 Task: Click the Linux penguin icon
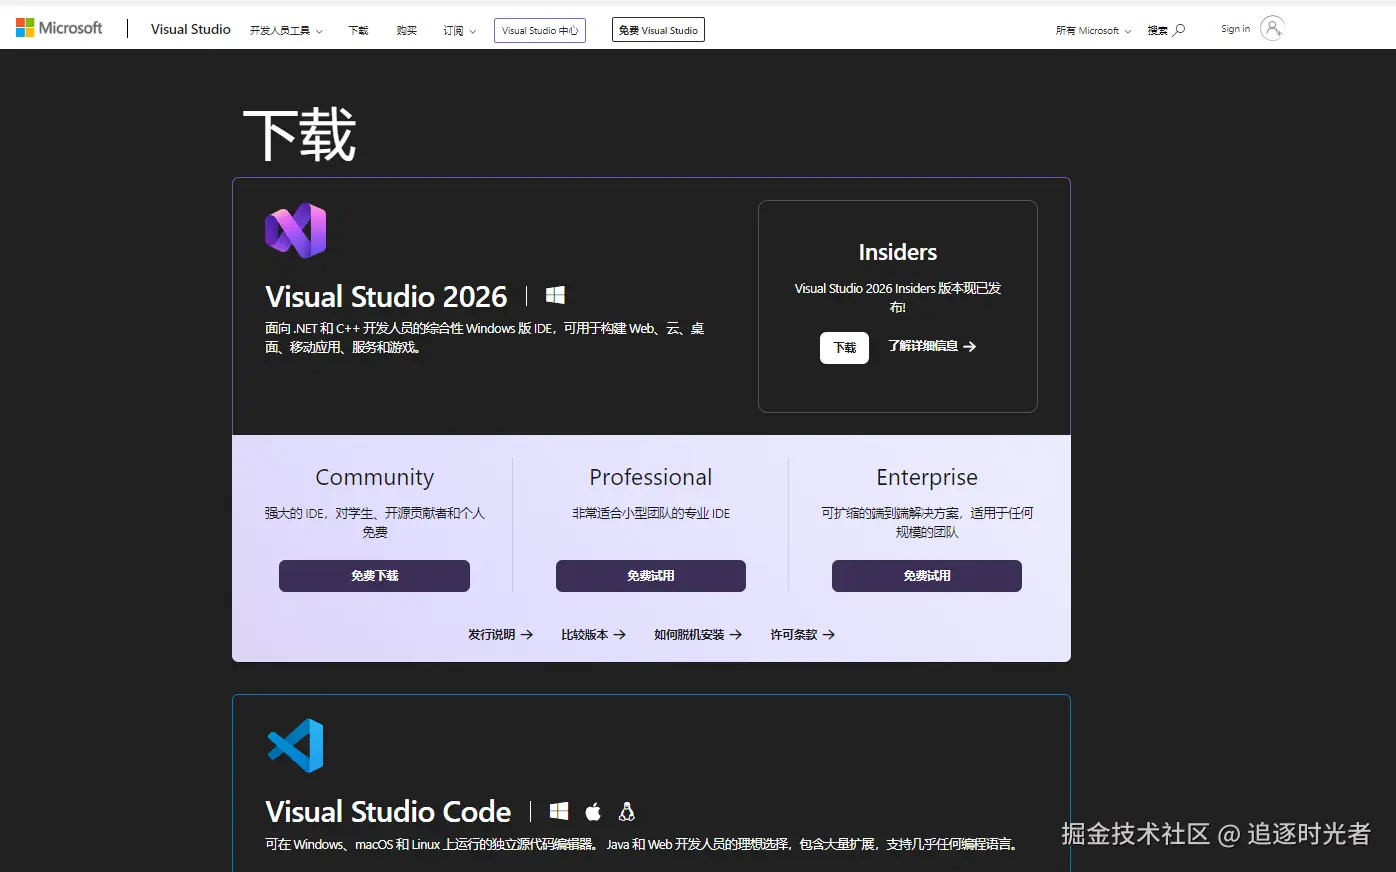point(627,811)
